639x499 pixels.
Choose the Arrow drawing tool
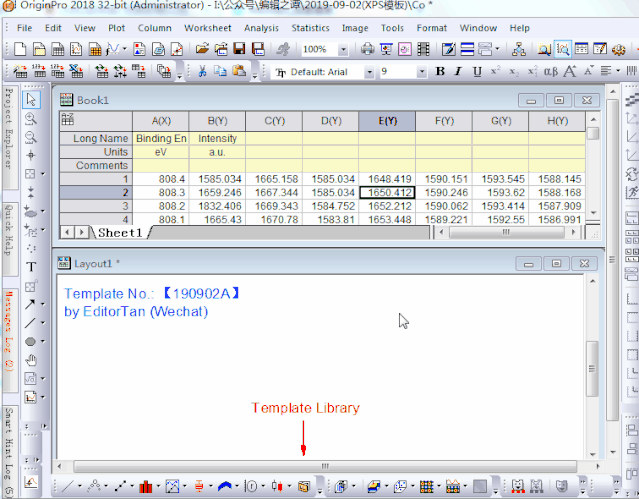31,304
